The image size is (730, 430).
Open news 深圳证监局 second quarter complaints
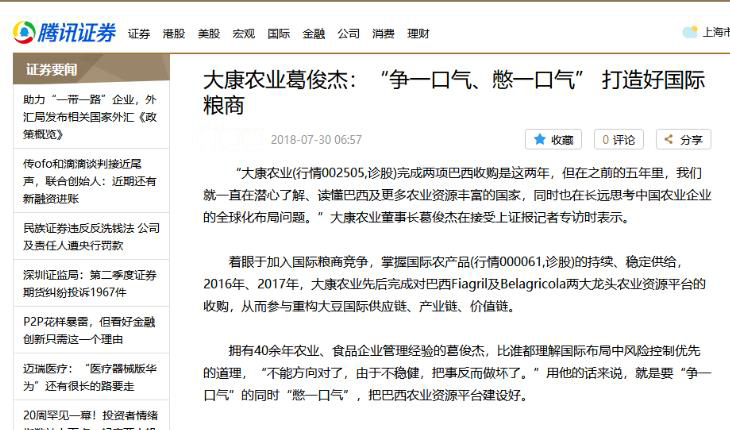coord(90,283)
